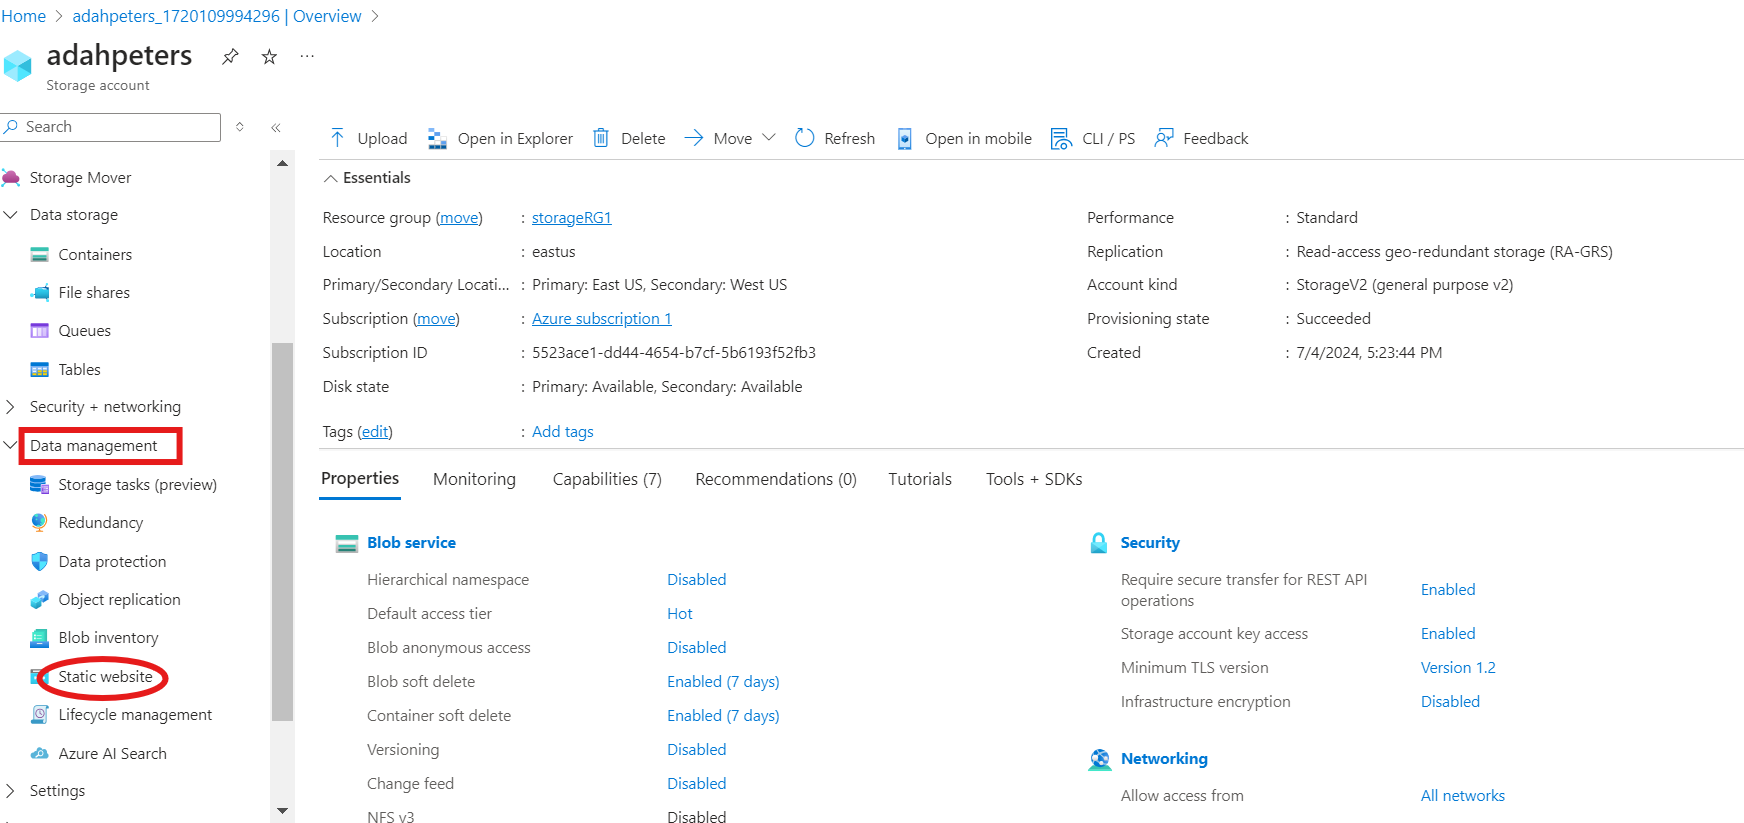This screenshot has height=823, width=1744.
Task: Click the Blob service section icon
Action: point(347,543)
